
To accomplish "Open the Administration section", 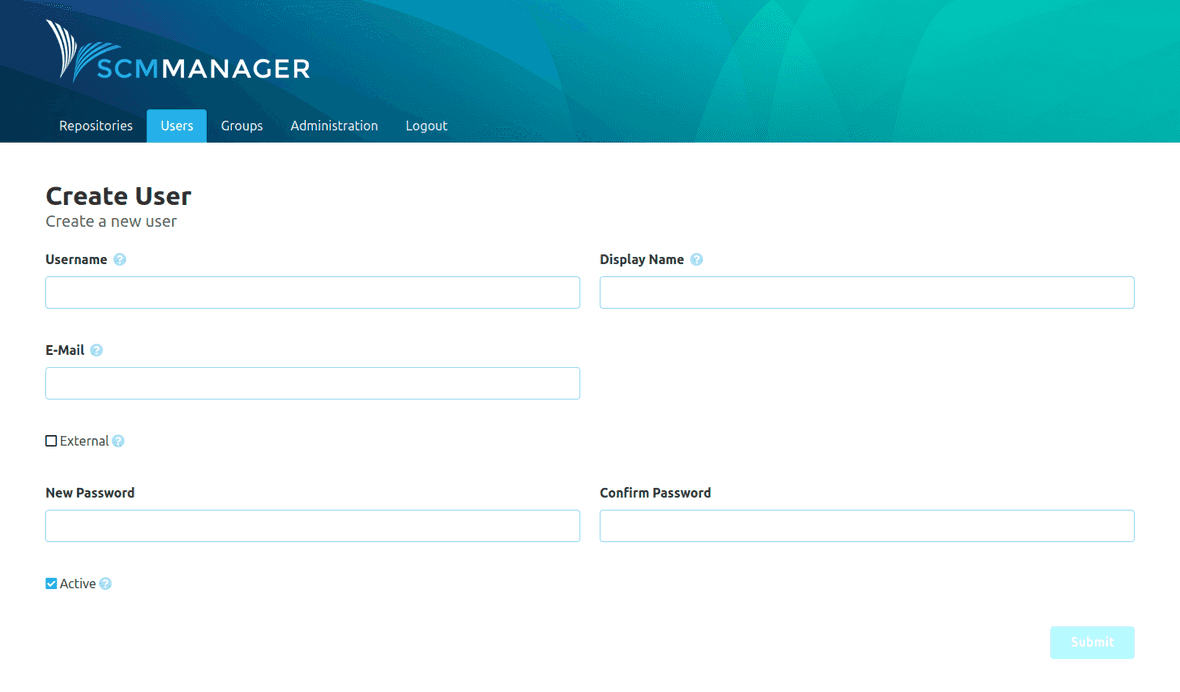I will tap(334, 125).
